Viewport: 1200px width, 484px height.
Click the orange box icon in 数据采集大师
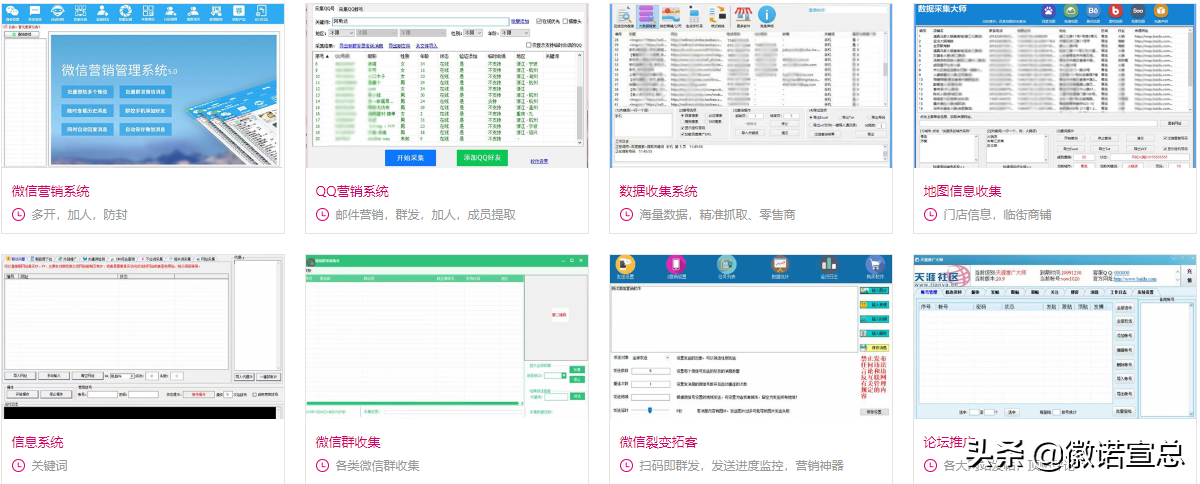(x=1161, y=11)
